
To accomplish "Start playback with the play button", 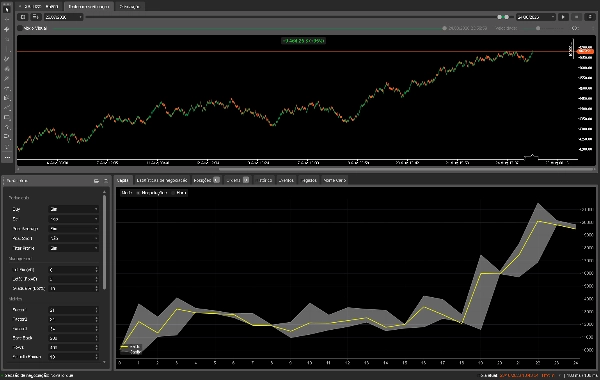I will point(563,17).
